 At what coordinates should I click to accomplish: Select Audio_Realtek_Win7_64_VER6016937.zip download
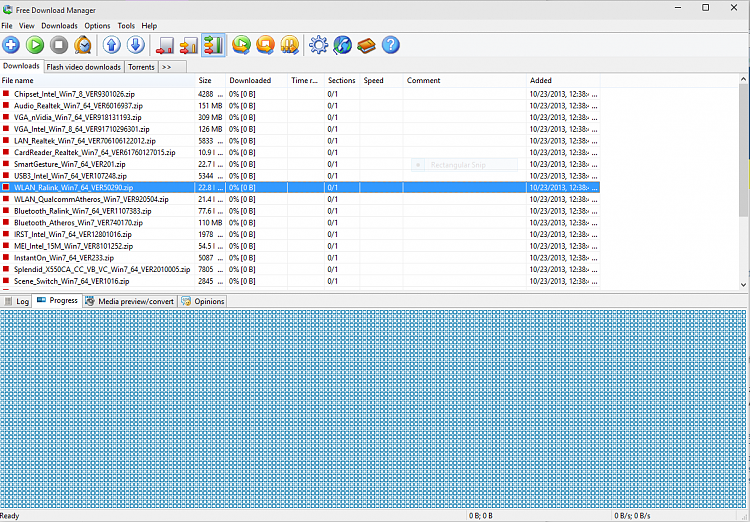300,106
